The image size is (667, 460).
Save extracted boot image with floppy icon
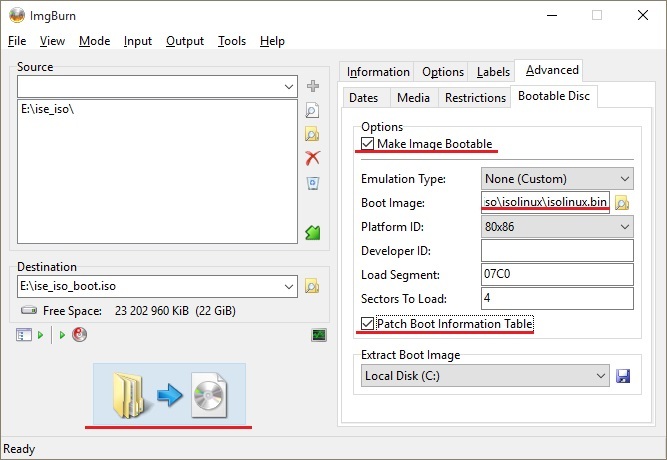click(x=623, y=376)
